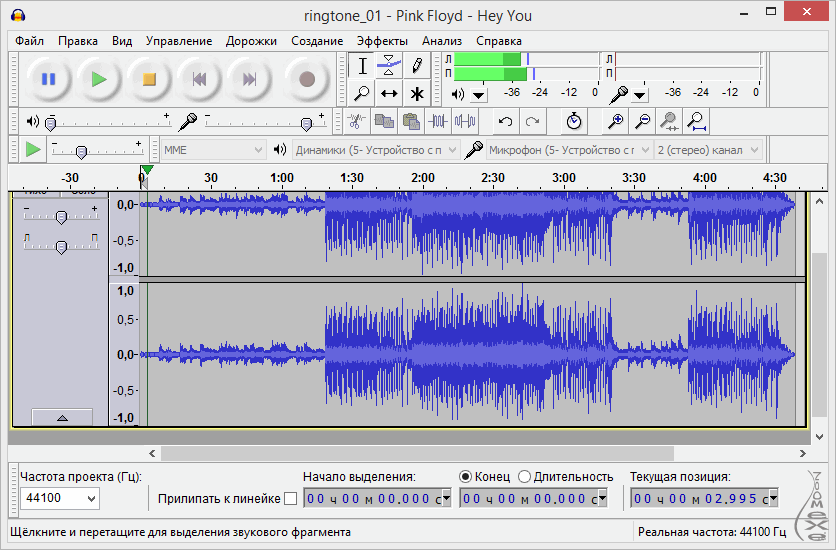Click the output volume slider handle
Viewport: 836px width, 550px height.
click(51, 124)
